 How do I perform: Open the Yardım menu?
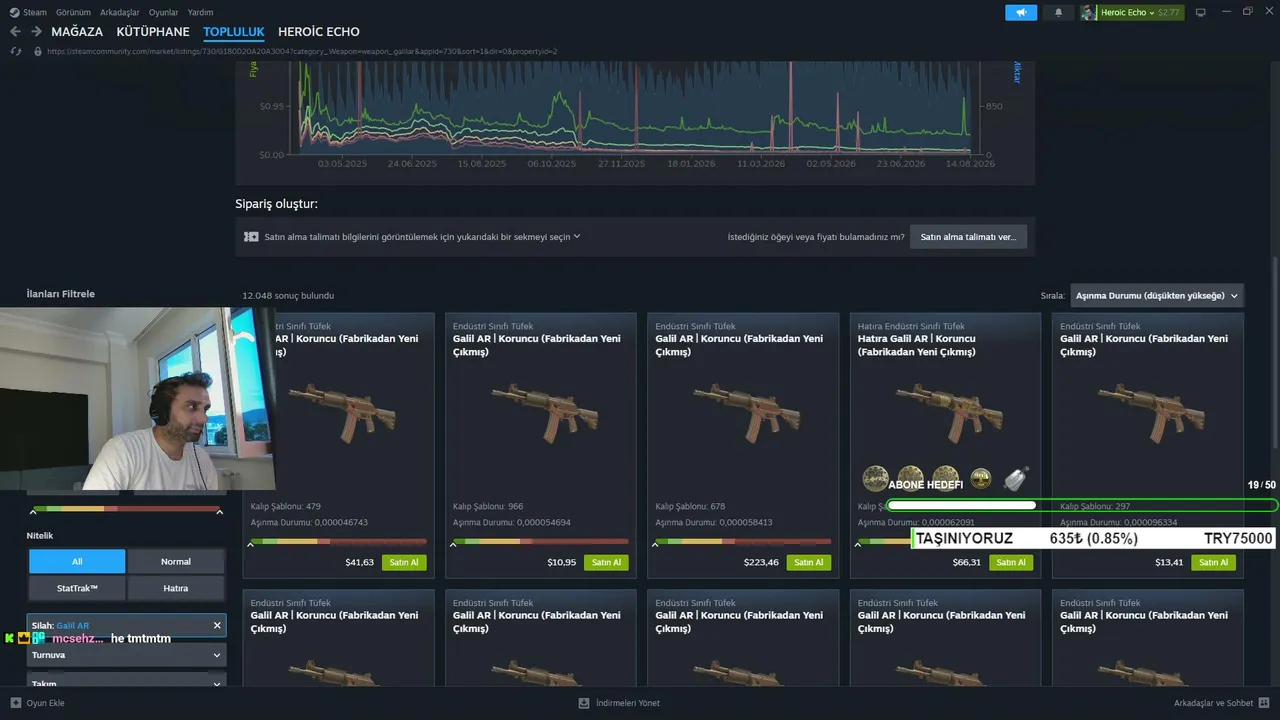tap(200, 12)
